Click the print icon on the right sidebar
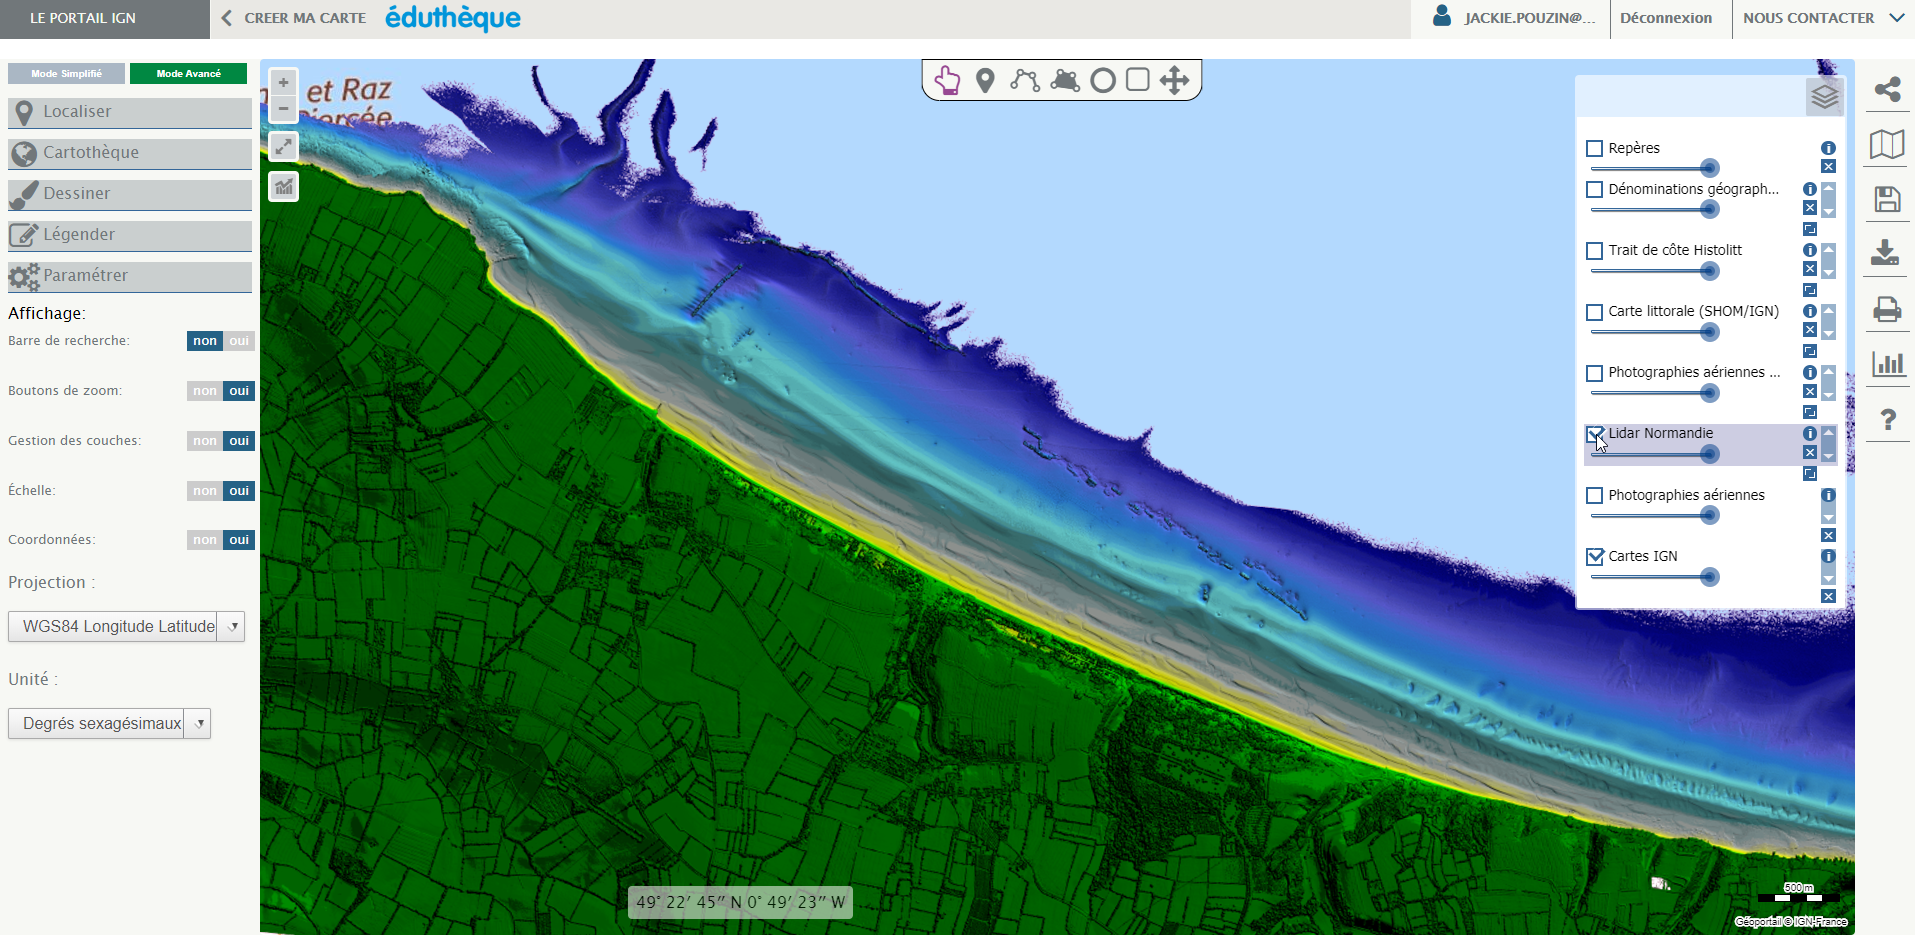 (x=1888, y=310)
